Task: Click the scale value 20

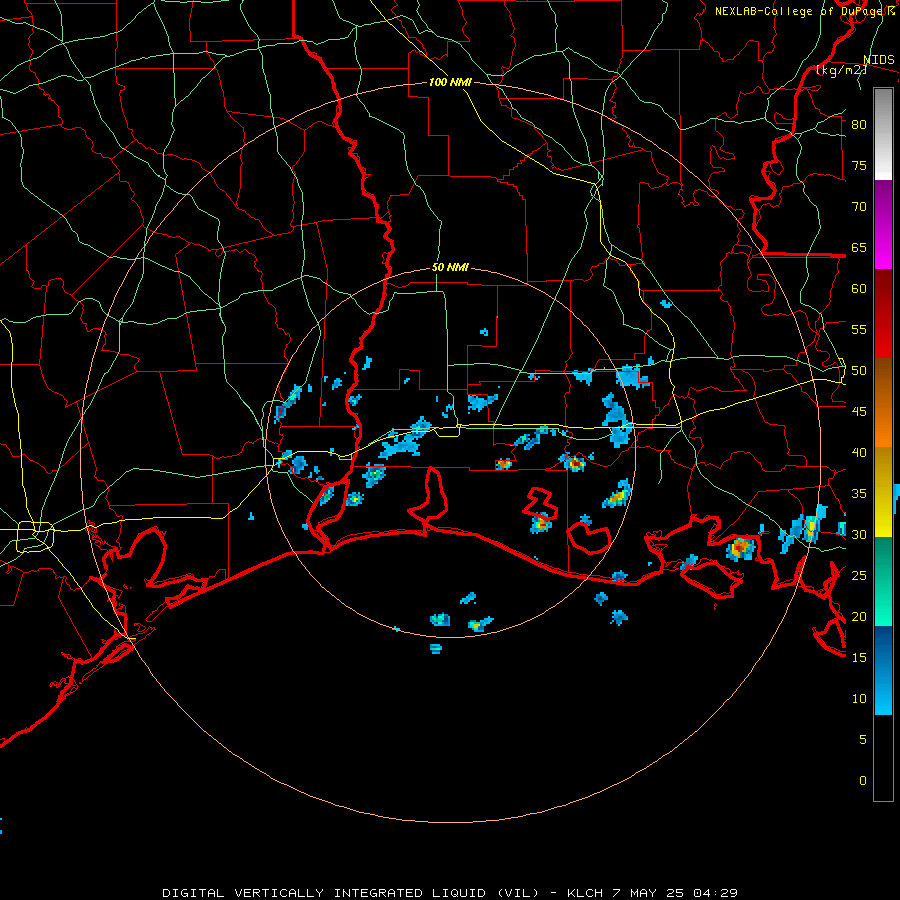Action: coord(859,617)
